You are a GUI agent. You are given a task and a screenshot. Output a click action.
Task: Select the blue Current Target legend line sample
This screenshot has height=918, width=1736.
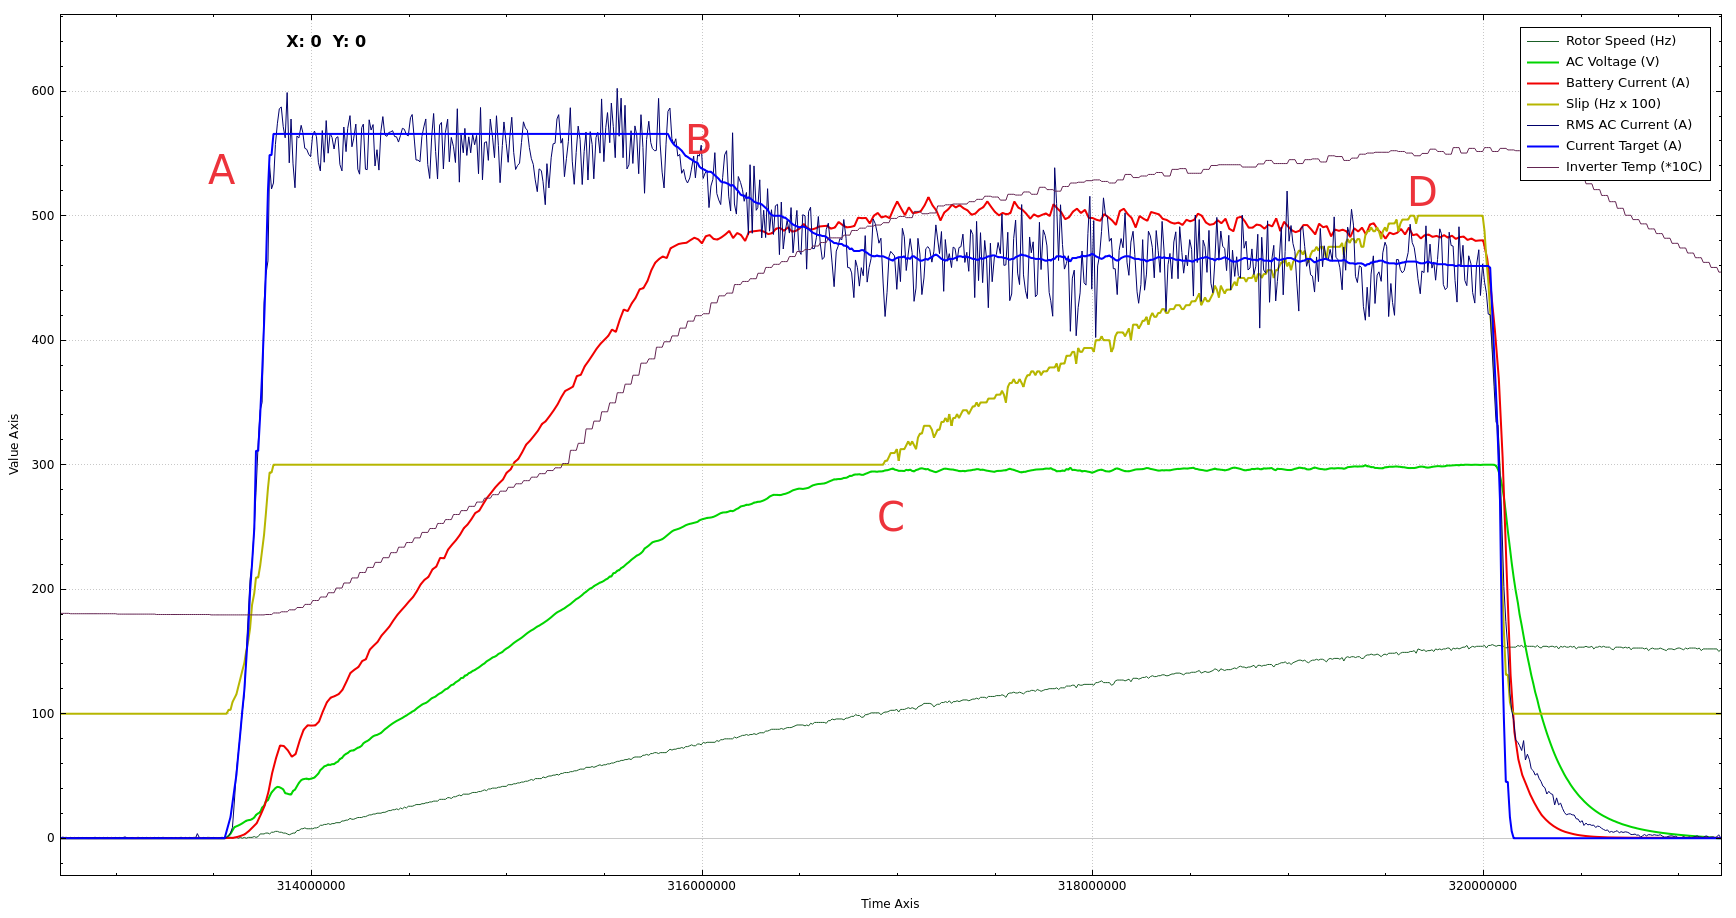(1543, 146)
